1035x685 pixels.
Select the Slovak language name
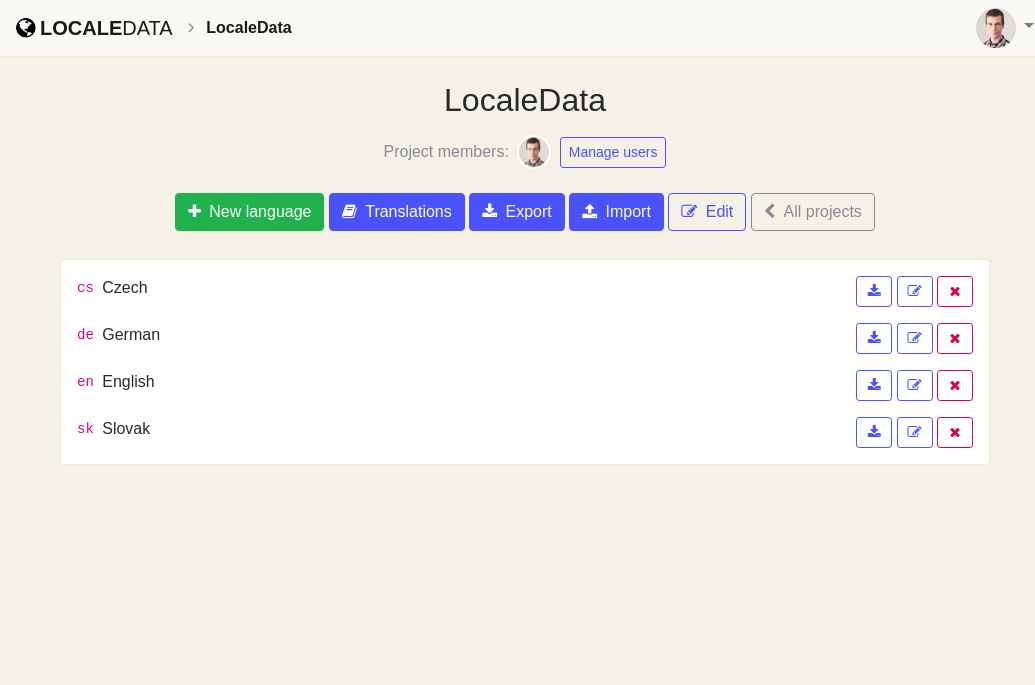coord(126,428)
